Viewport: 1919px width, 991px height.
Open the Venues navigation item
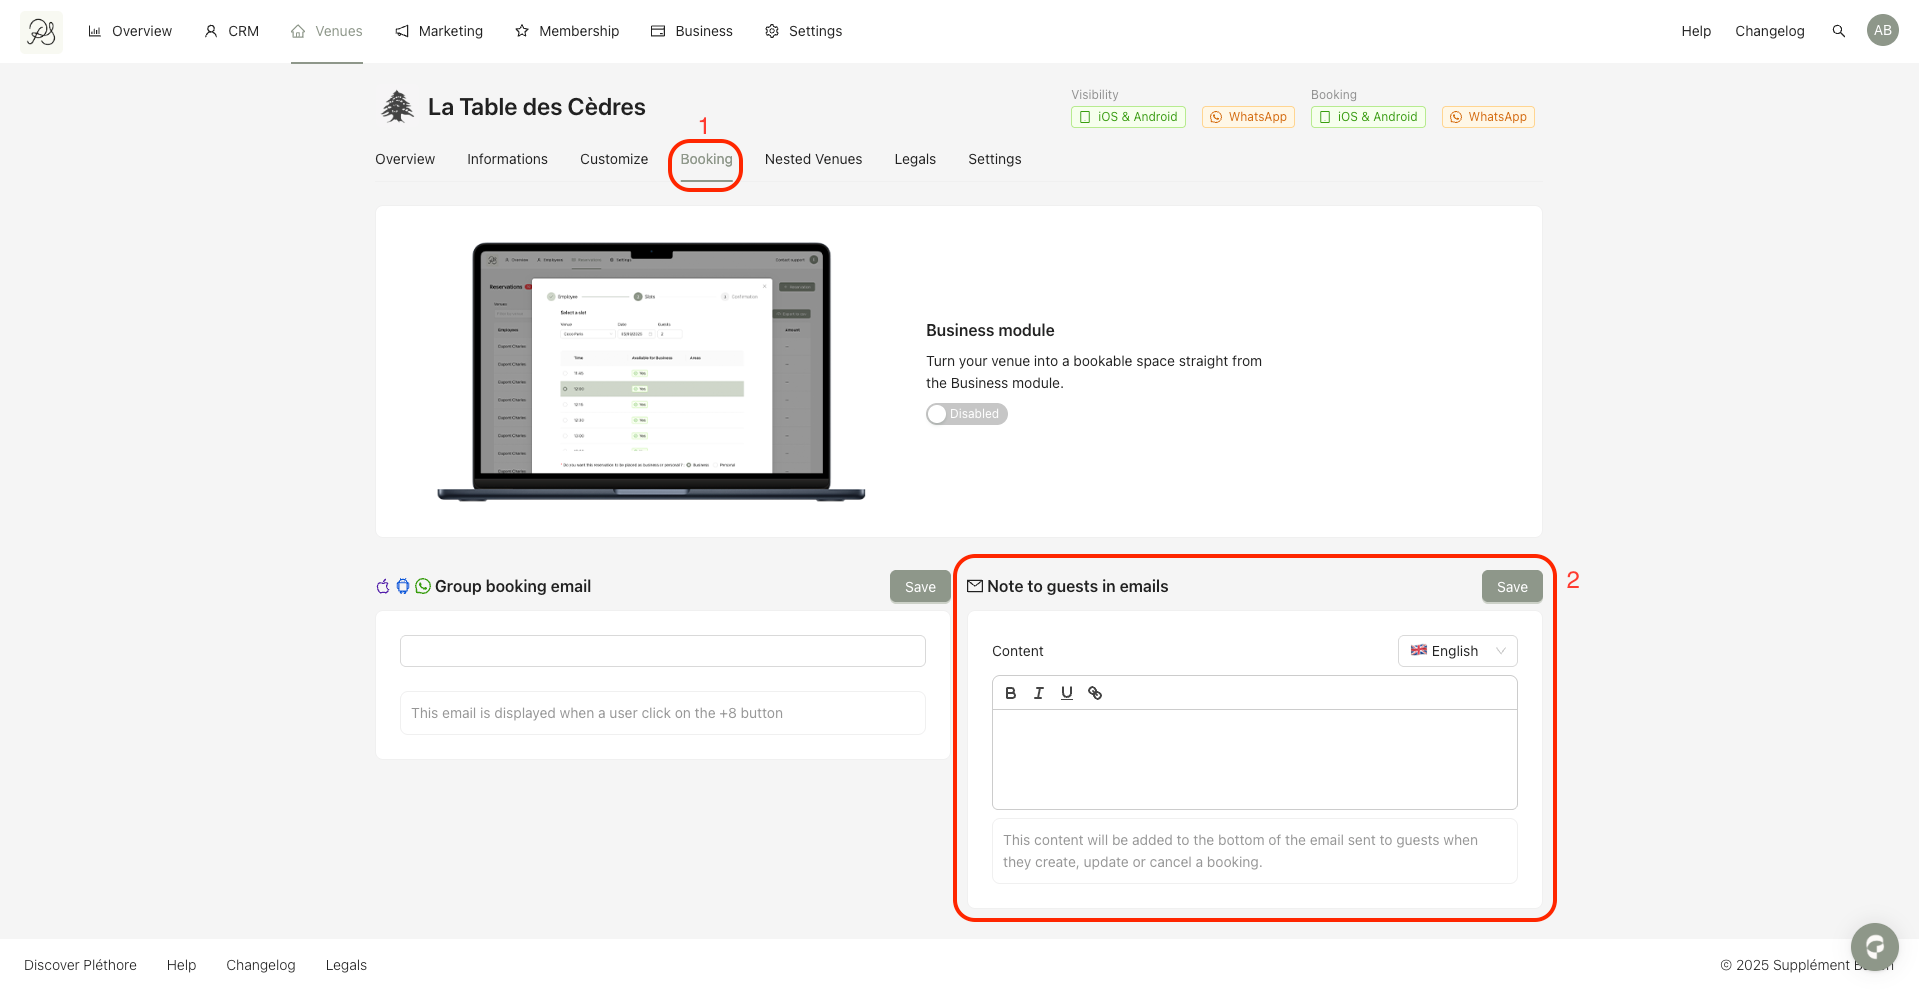[x=327, y=31]
